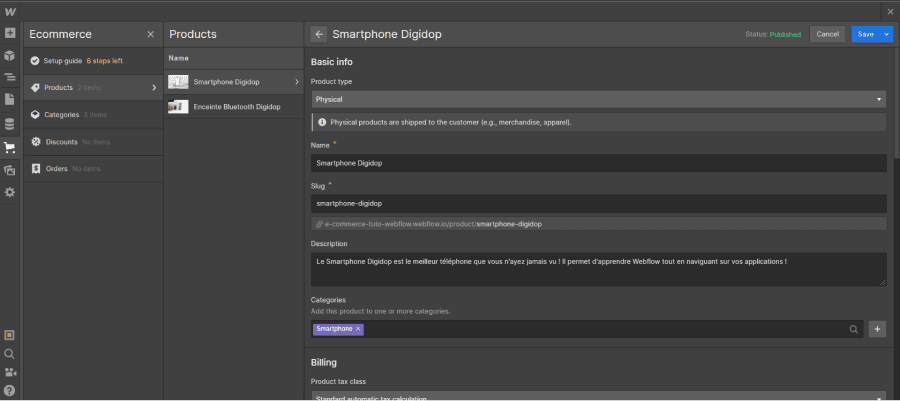
Task: Open the Navigator panel icon
Action: [10, 77]
